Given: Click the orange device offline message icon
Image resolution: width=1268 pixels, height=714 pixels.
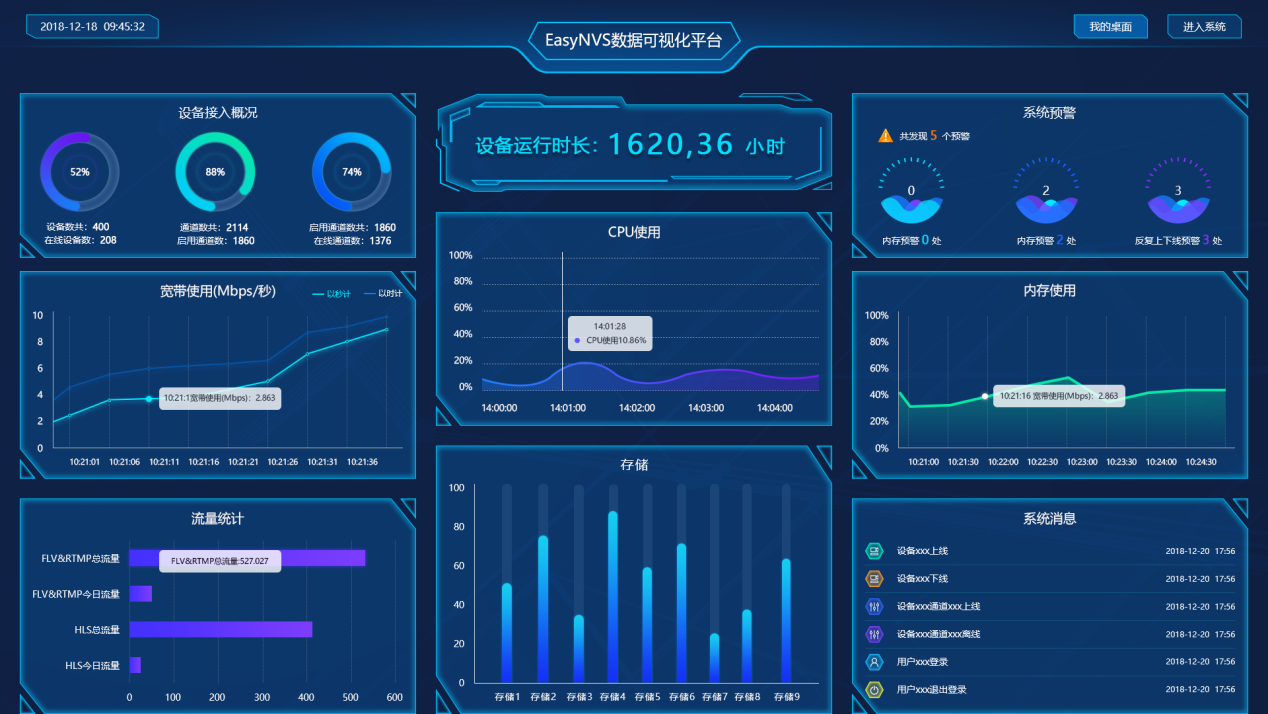Looking at the screenshot, I should click(x=874, y=578).
